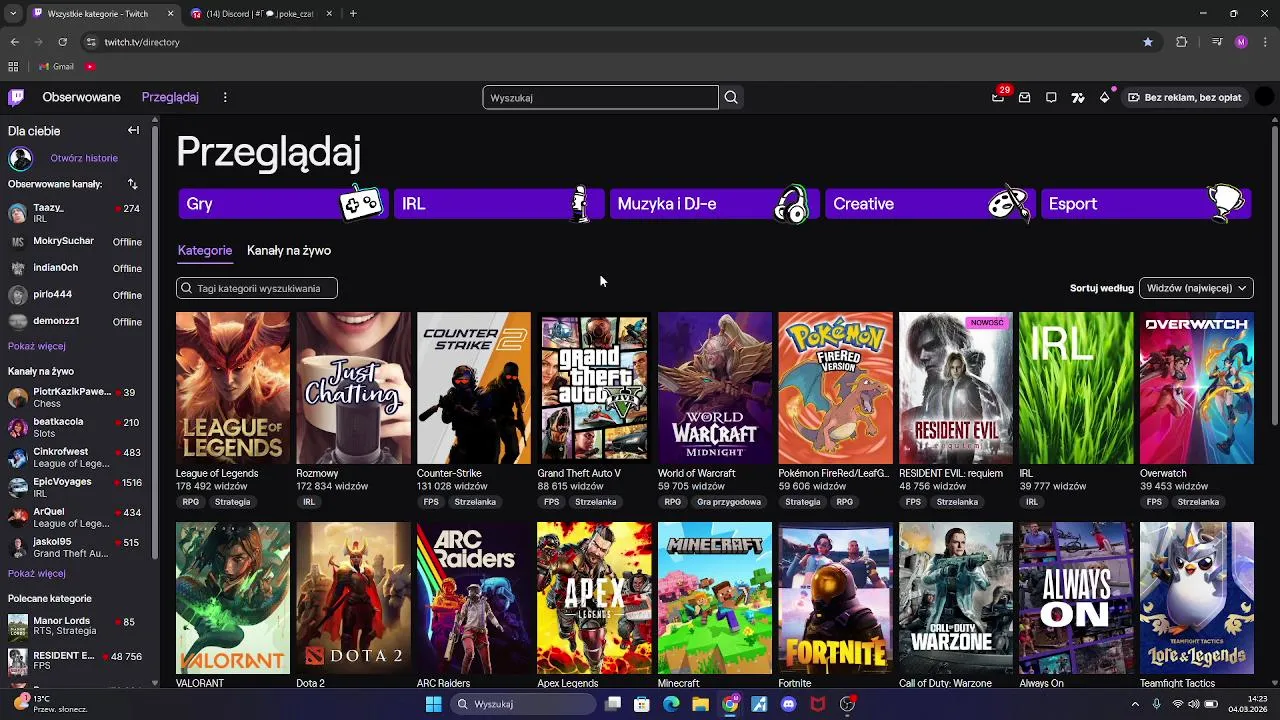Expand Pokaż więcej under followed channels
The image size is (1280, 720).
tap(37, 346)
